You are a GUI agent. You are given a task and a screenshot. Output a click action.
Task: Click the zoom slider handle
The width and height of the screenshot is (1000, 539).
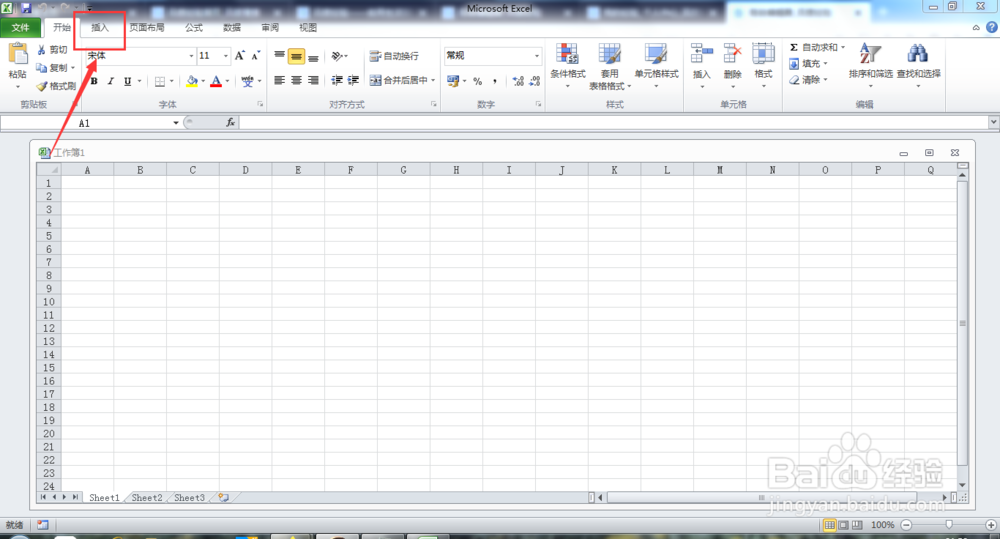(949, 524)
